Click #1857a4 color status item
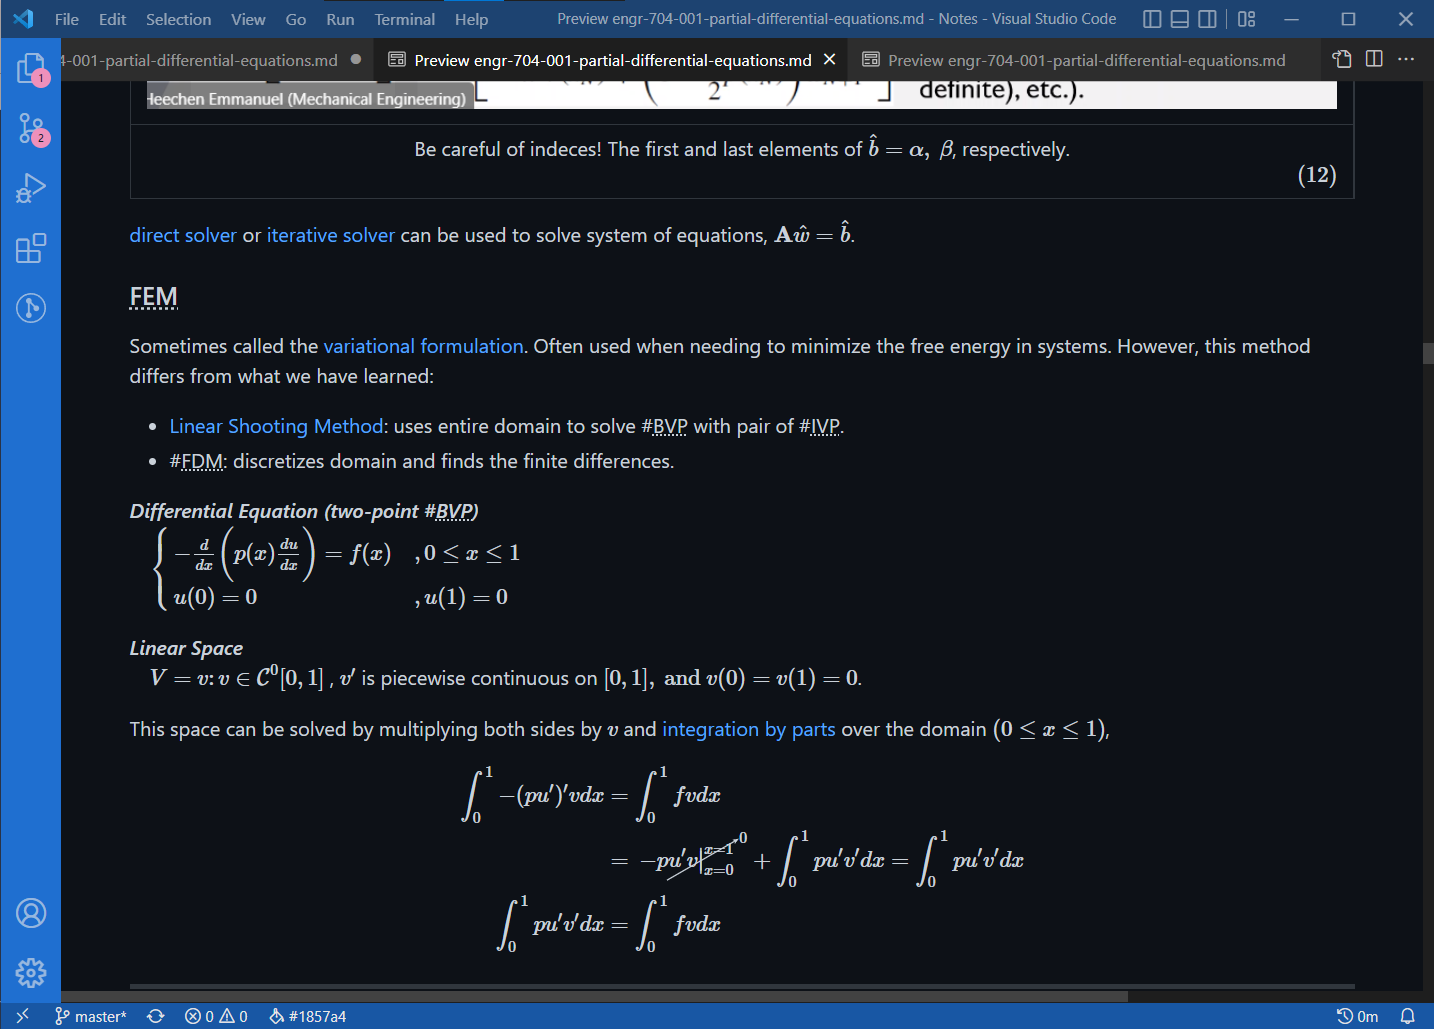Screen dimensions: 1434x1029 click(308, 1016)
